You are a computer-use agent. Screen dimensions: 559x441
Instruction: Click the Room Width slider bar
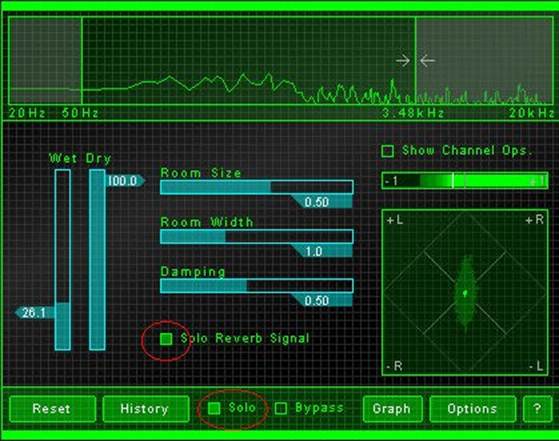point(257,236)
